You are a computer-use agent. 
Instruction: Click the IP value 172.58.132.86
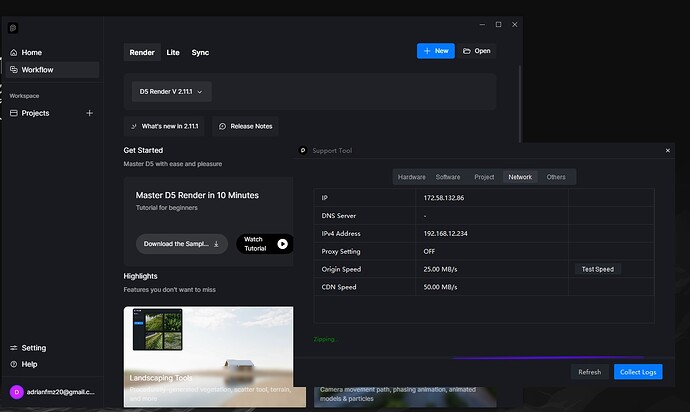coord(444,198)
